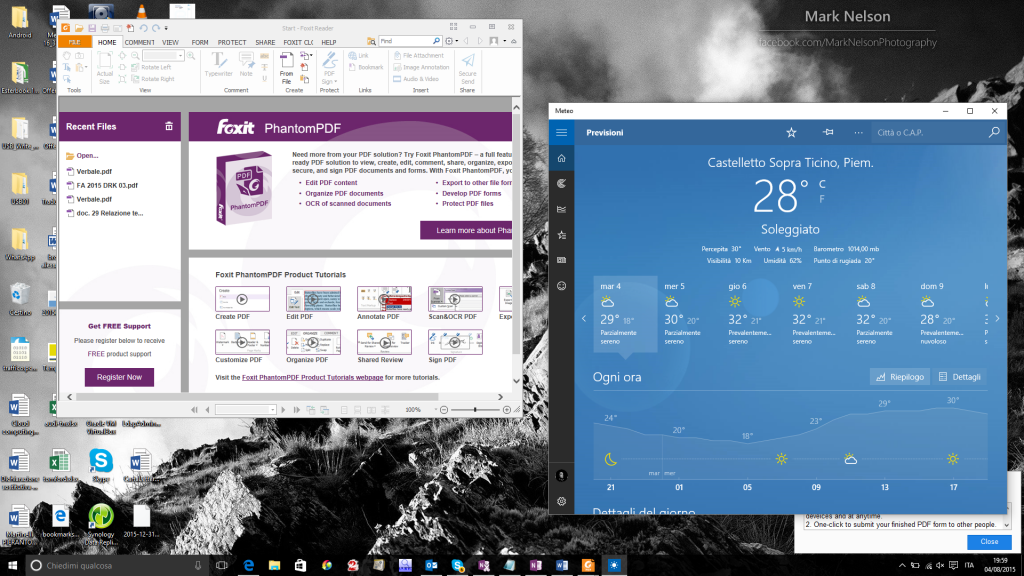Click the blue Close button at bottom right
1024x576 pixels.
(x=989, y=541)
